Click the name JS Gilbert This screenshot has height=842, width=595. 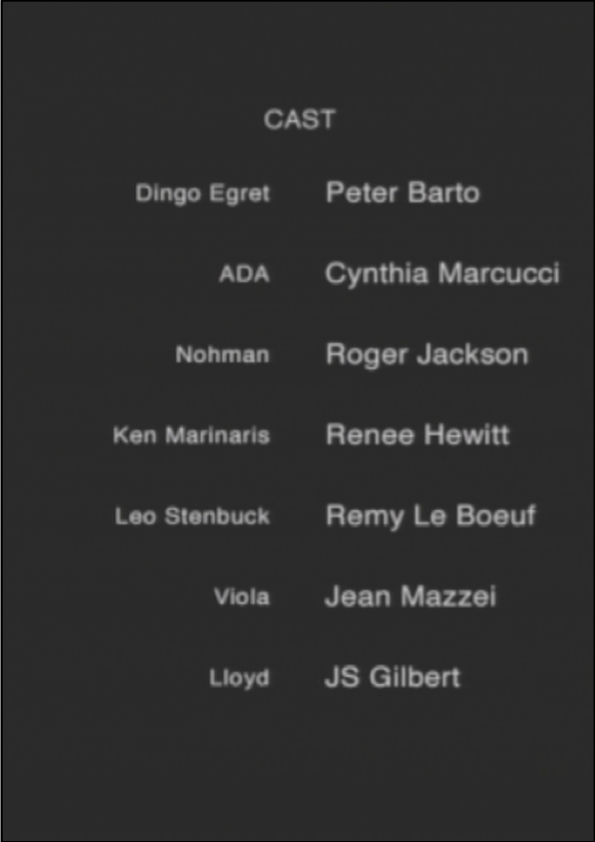393,677
